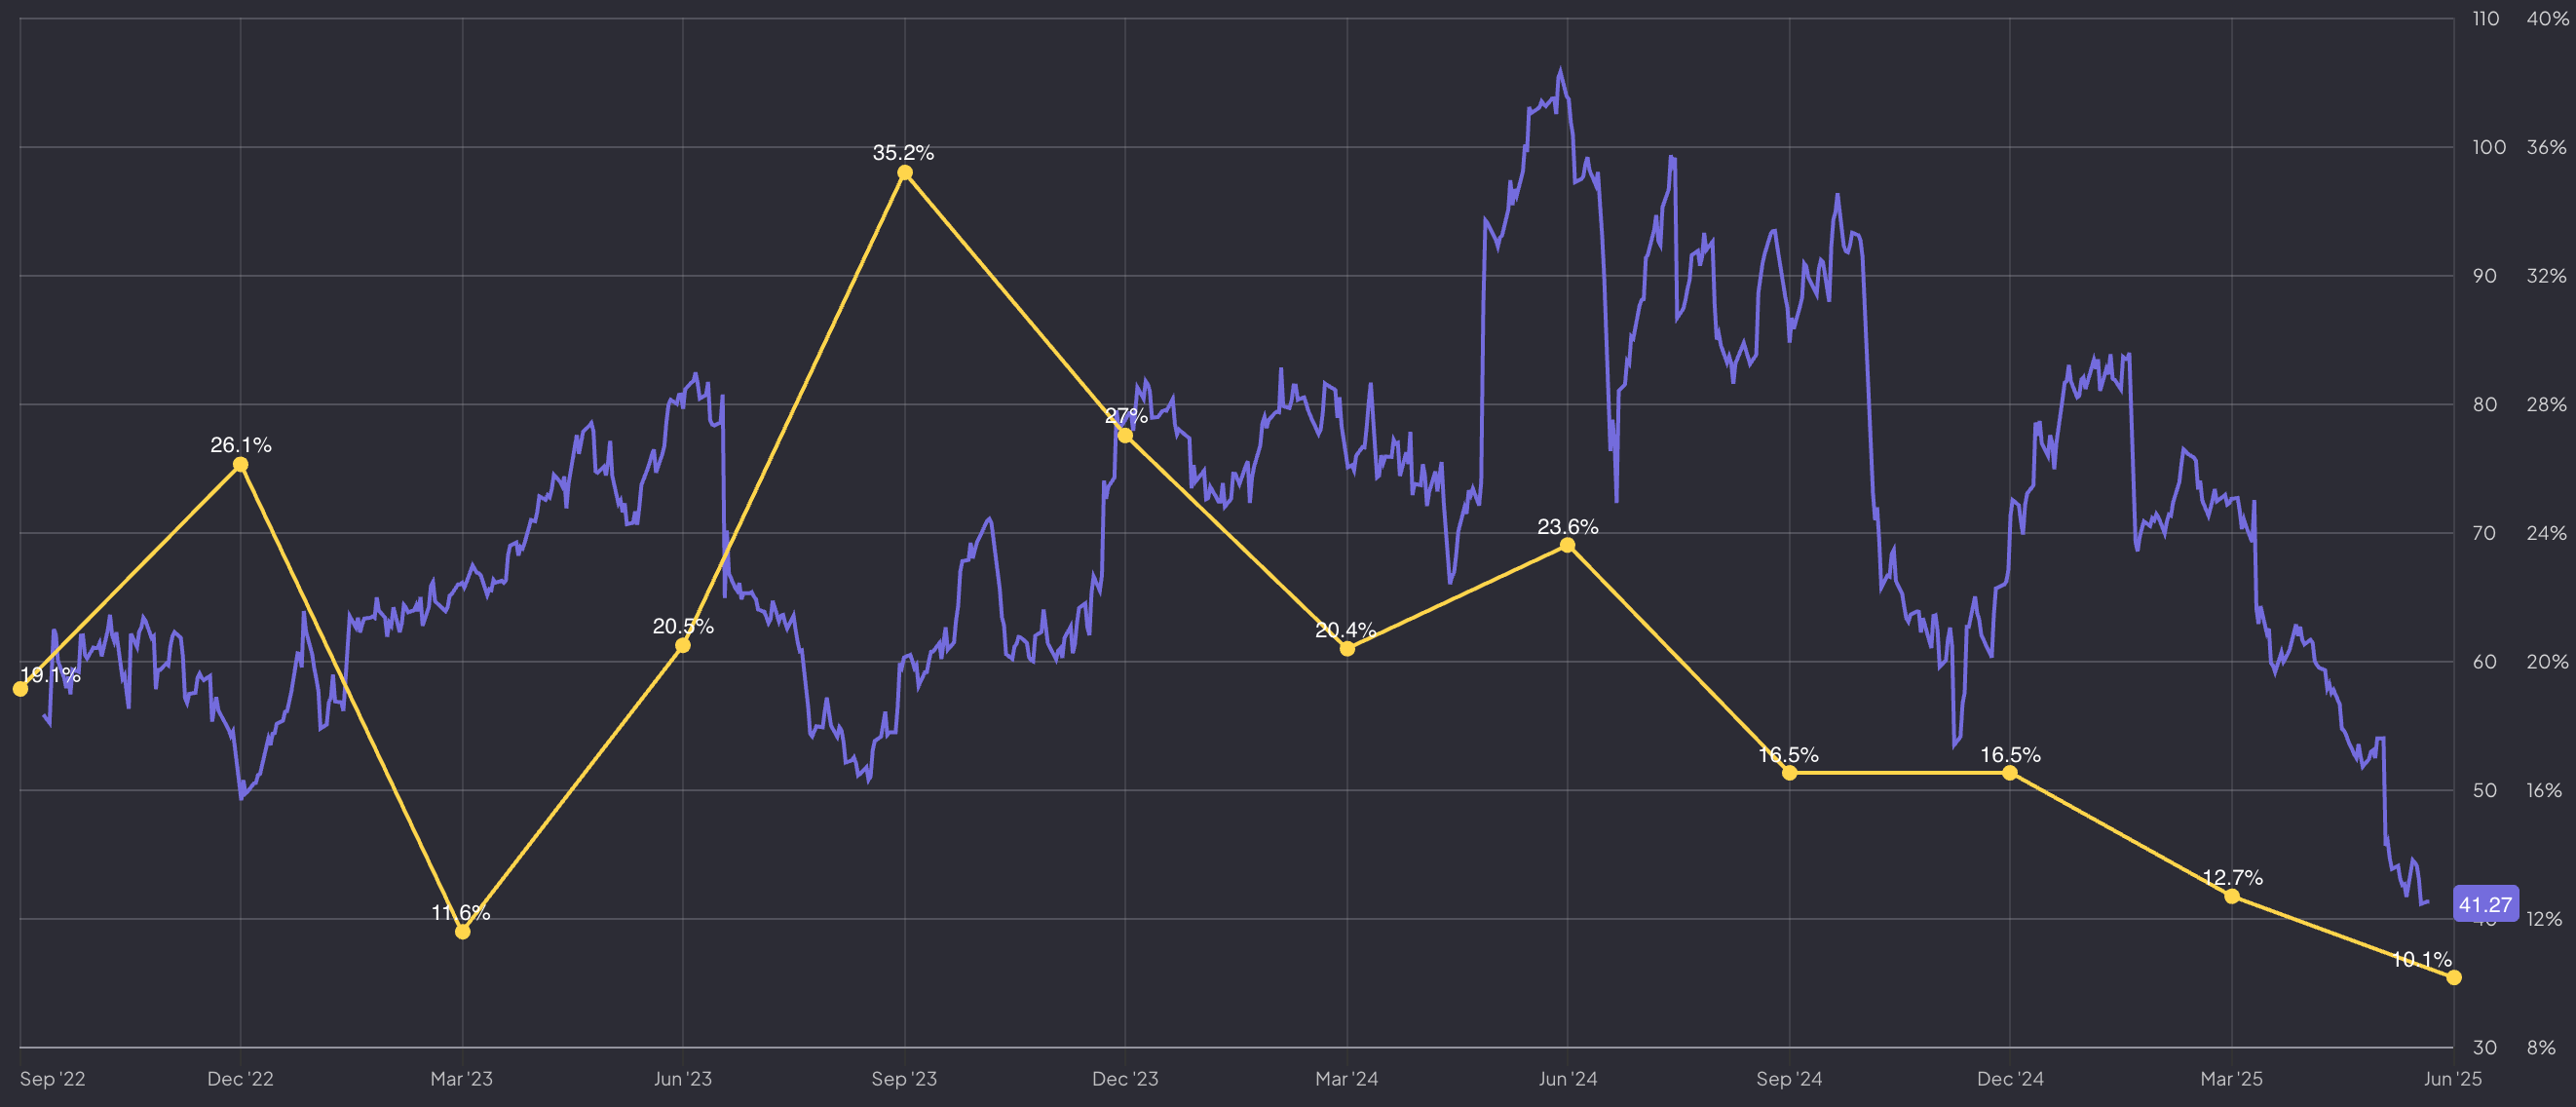Image resolution: width=2576 pixels, height=1107 pixels.
Task: Click the Mar '24 x-axis label
Action: [1346, 1078]
